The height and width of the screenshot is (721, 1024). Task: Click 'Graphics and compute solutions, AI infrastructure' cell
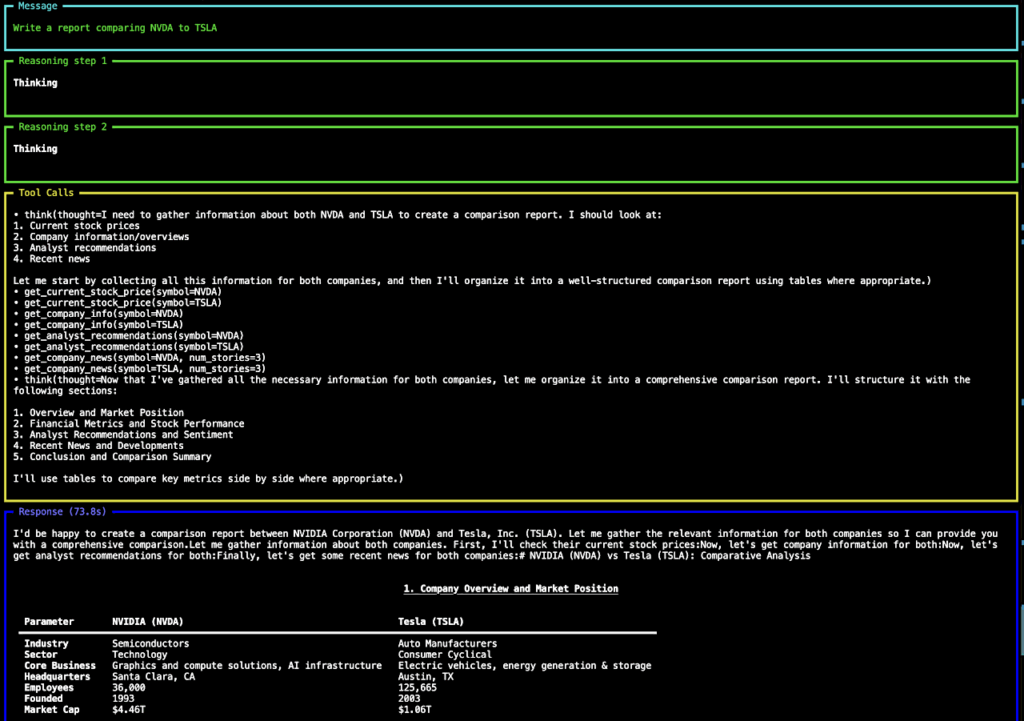pos(247,666)
